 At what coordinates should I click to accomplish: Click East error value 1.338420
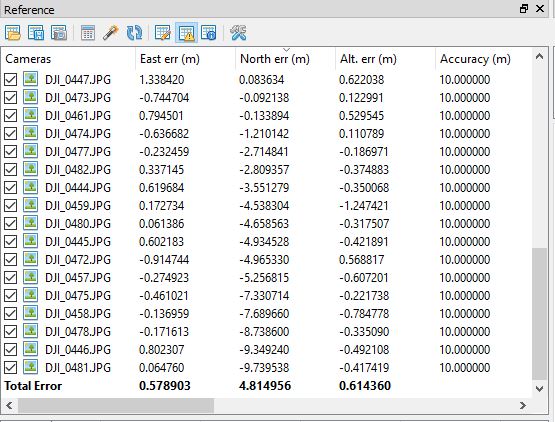[x=162, y=80]
